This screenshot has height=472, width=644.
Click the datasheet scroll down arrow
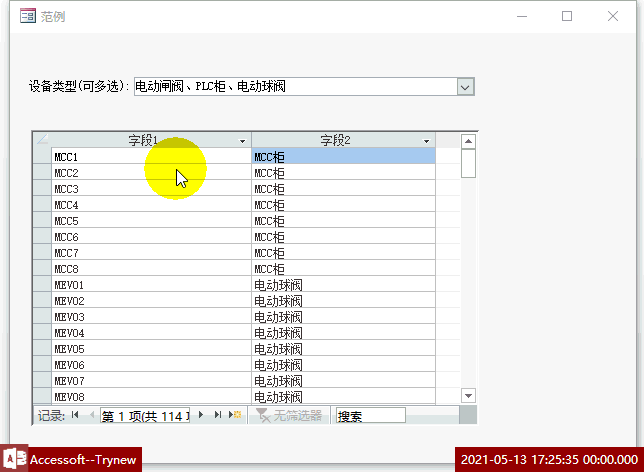coord(468,396)
